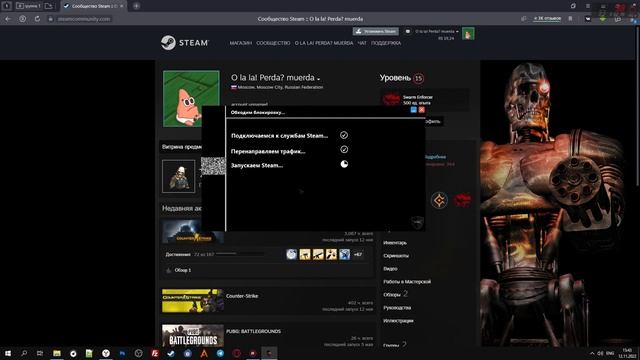Viewport: 640px width, 360px height.
Task: Open Telegram from the taskbar
Action: click(x=220, y=353)
